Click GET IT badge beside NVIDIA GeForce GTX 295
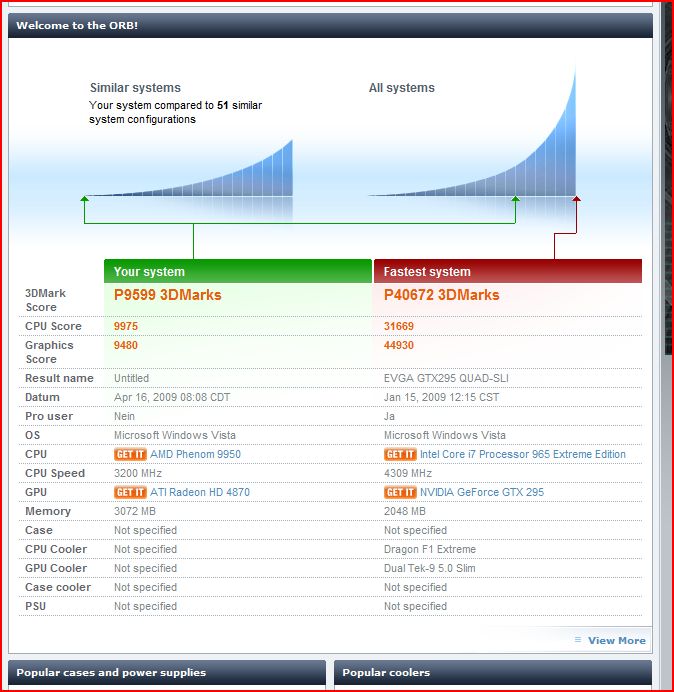This screenshot has width=674, height=692. click(400, 492)
